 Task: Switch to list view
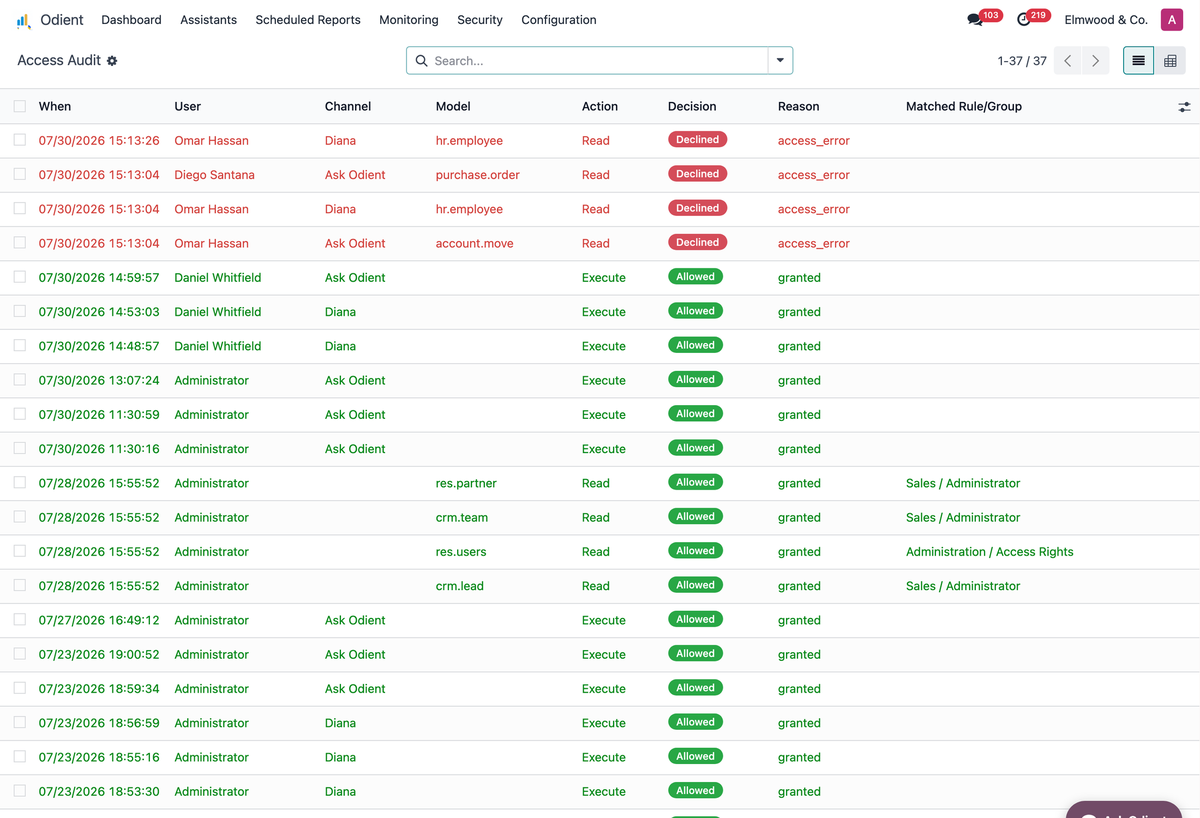coord(1138,61)
